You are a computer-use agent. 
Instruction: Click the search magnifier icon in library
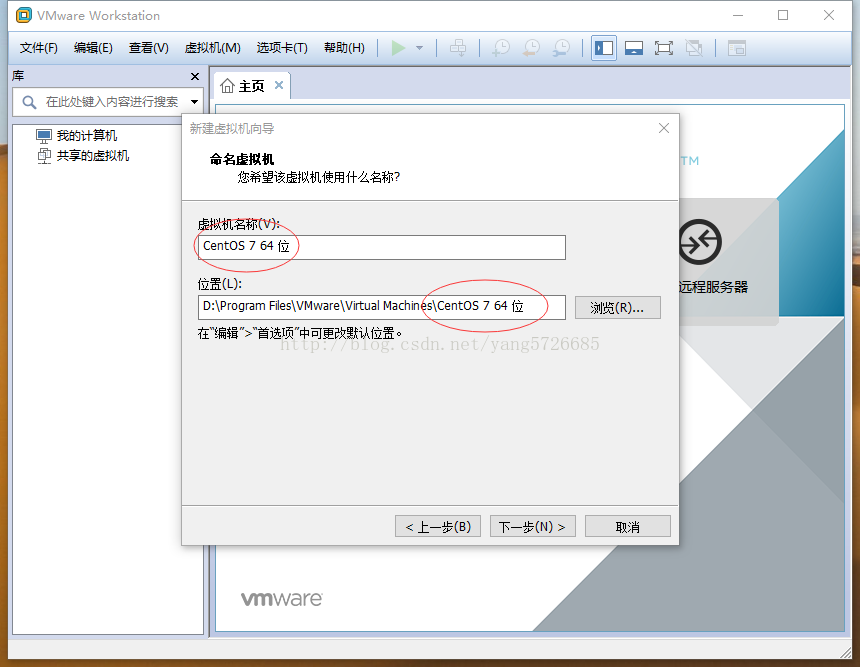[29, 102]
